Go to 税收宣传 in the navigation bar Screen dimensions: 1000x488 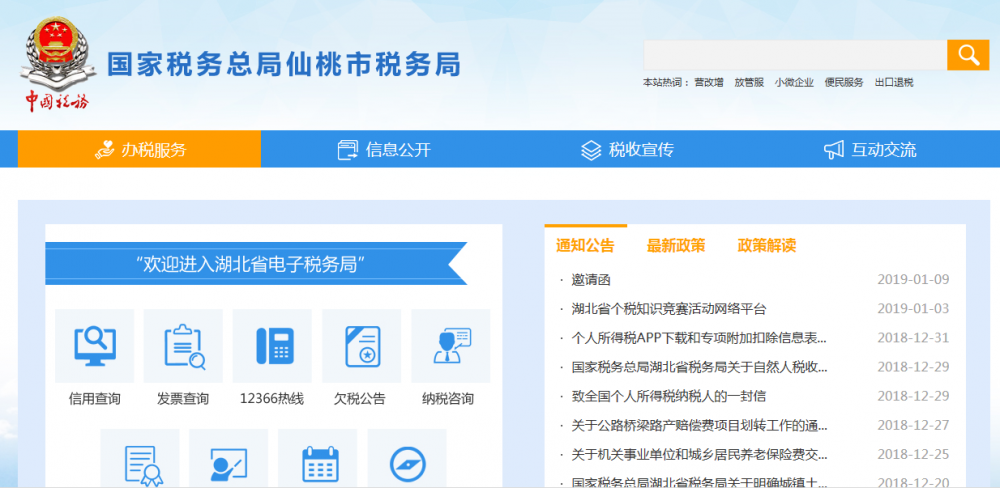pyautogui.click(x=627, y=150)
